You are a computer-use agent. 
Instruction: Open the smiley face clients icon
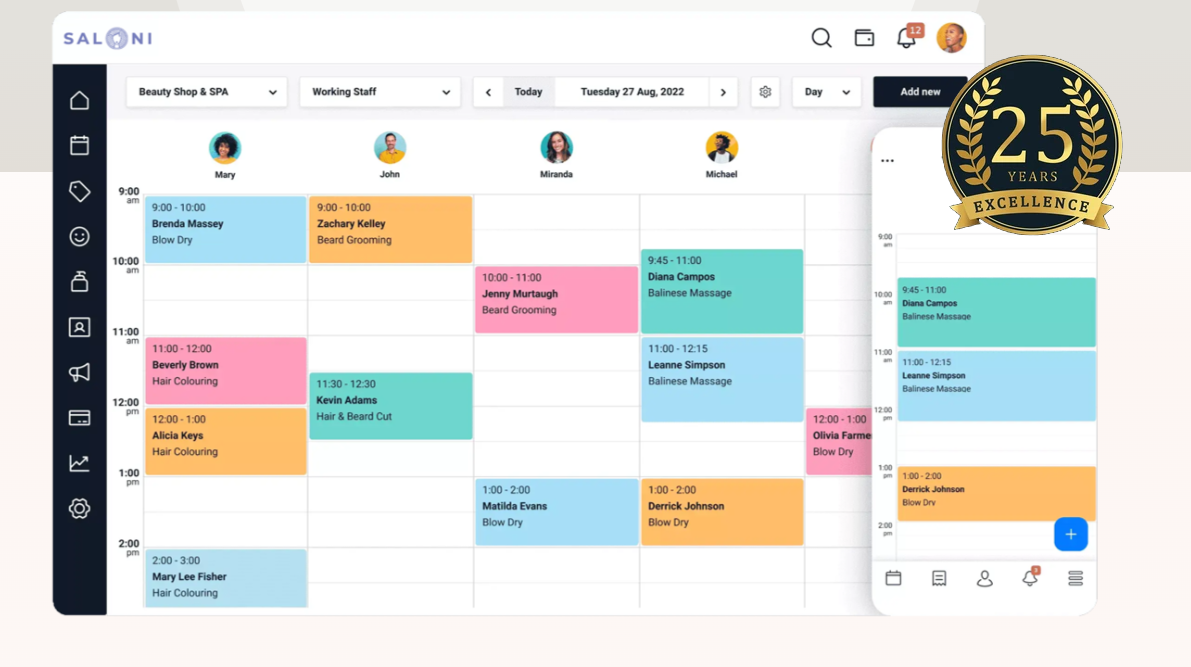tap(79, 237)
